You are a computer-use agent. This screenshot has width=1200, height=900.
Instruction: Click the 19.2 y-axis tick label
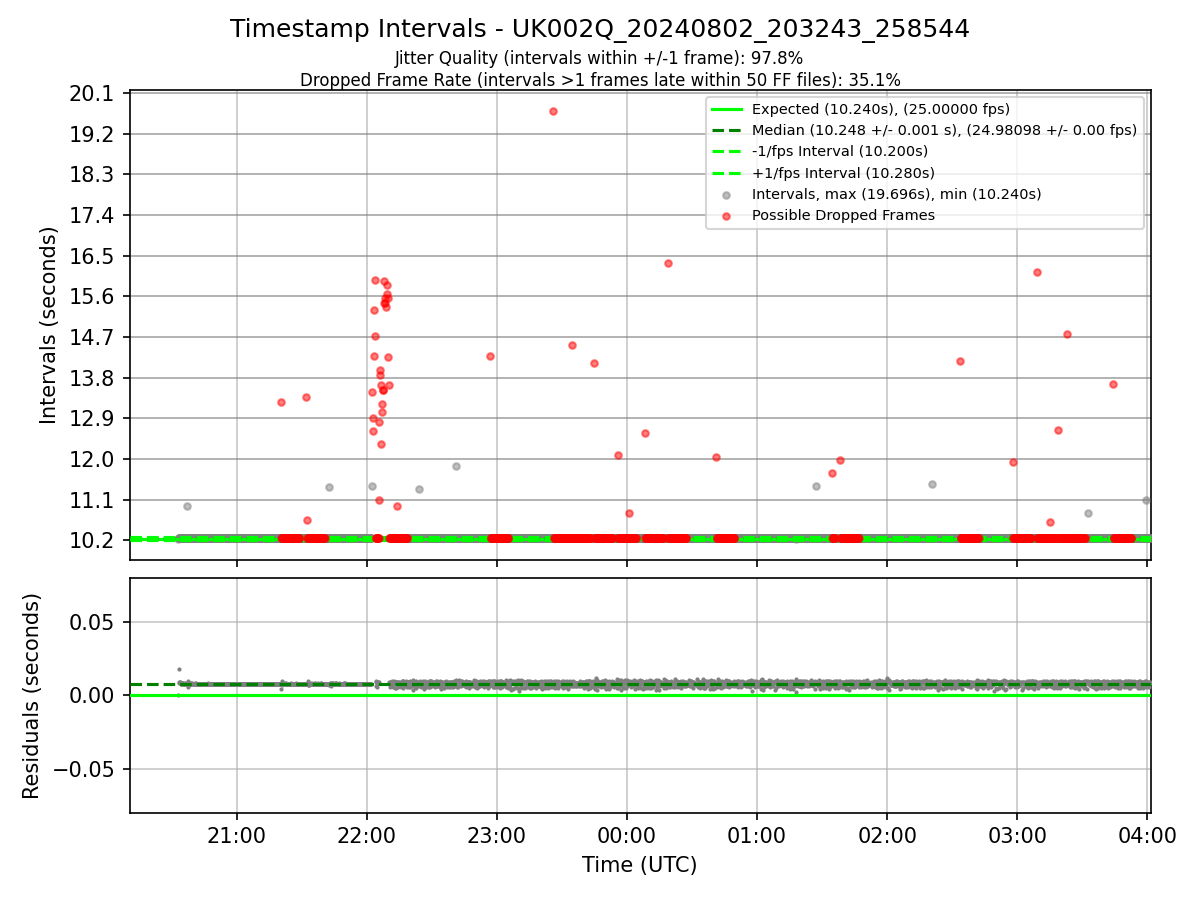click(x=94, y=134)
